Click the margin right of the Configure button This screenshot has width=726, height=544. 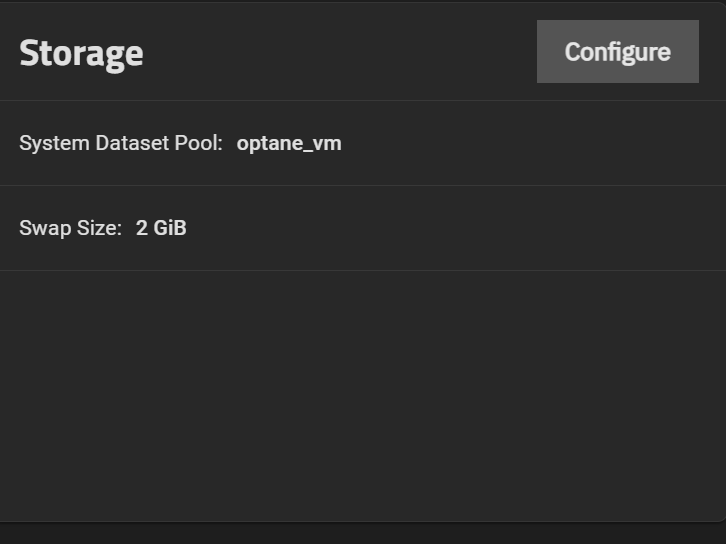pyautogui.click(x=712, y=52)
